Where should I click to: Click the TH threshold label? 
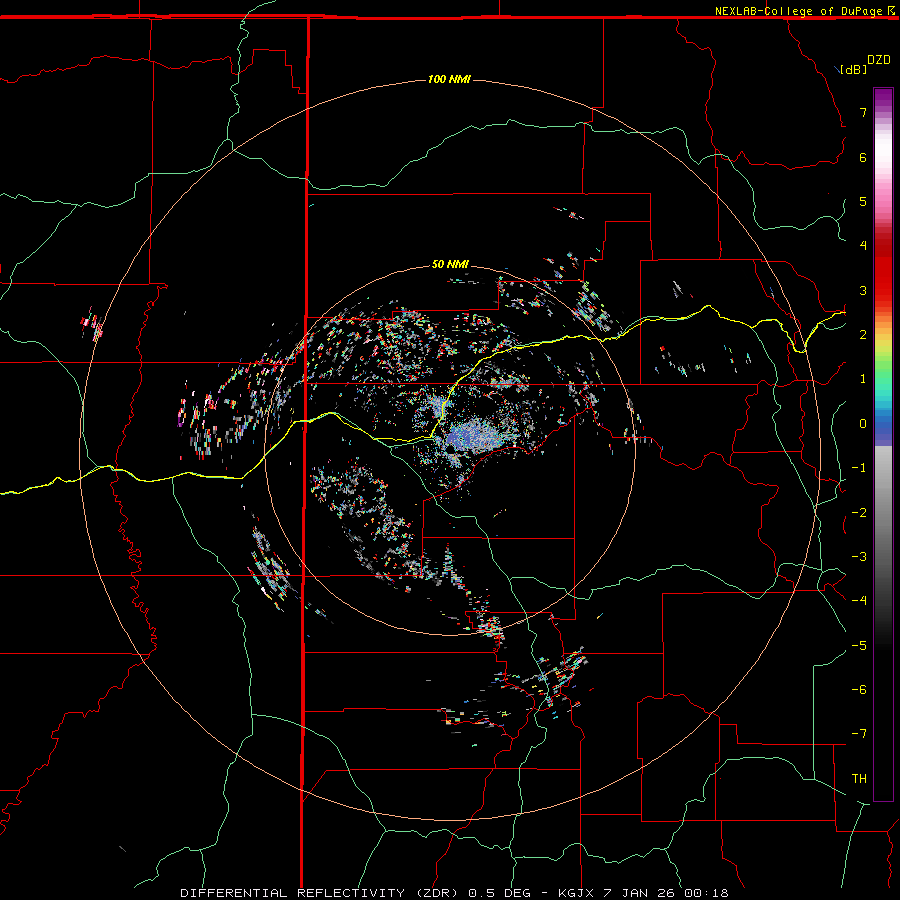859,779
